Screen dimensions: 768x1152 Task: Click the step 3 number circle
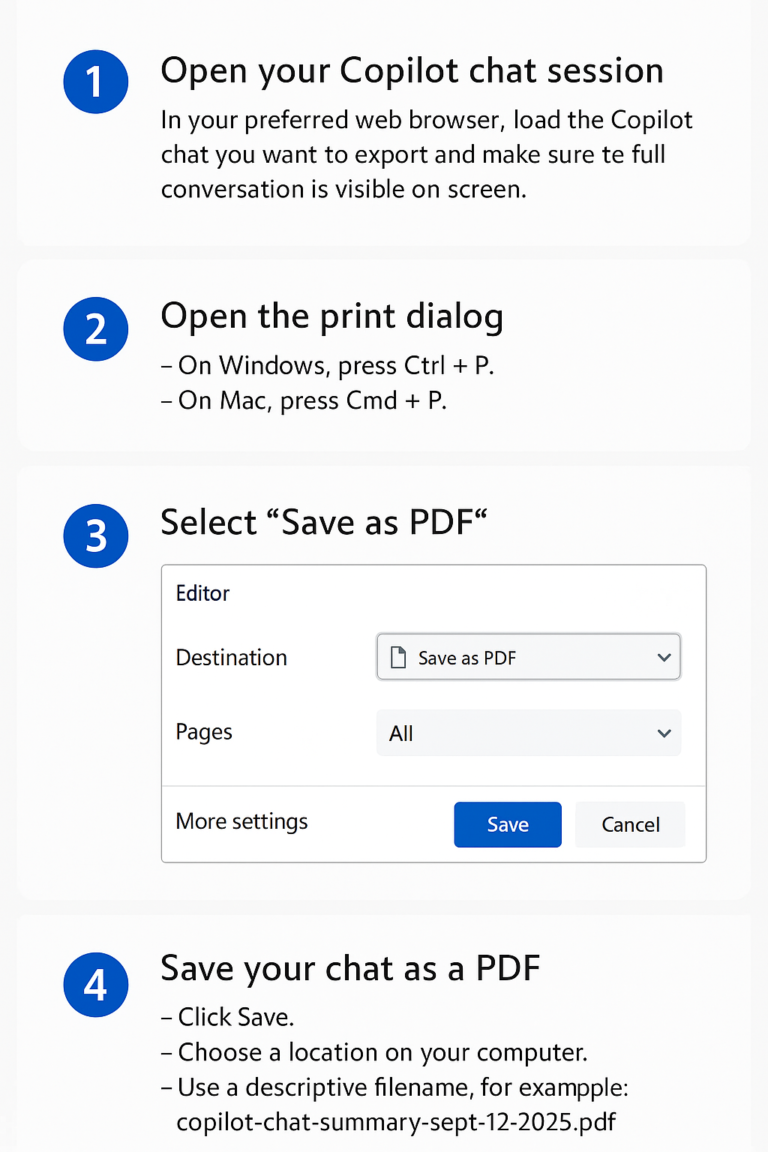[x=95, y=535]
